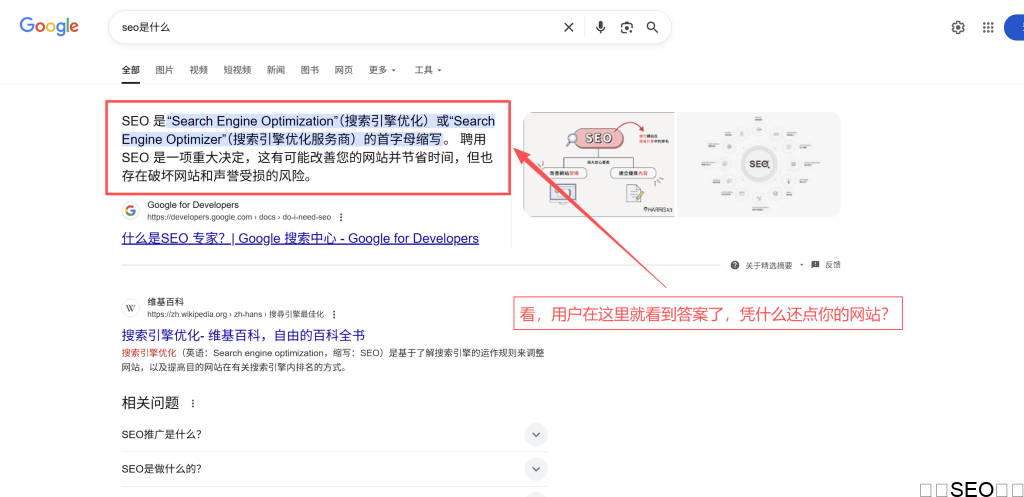This screenshot has width=1024, height=497.
Task: Switch to the 新闻 tab
Action: (276, 70)
